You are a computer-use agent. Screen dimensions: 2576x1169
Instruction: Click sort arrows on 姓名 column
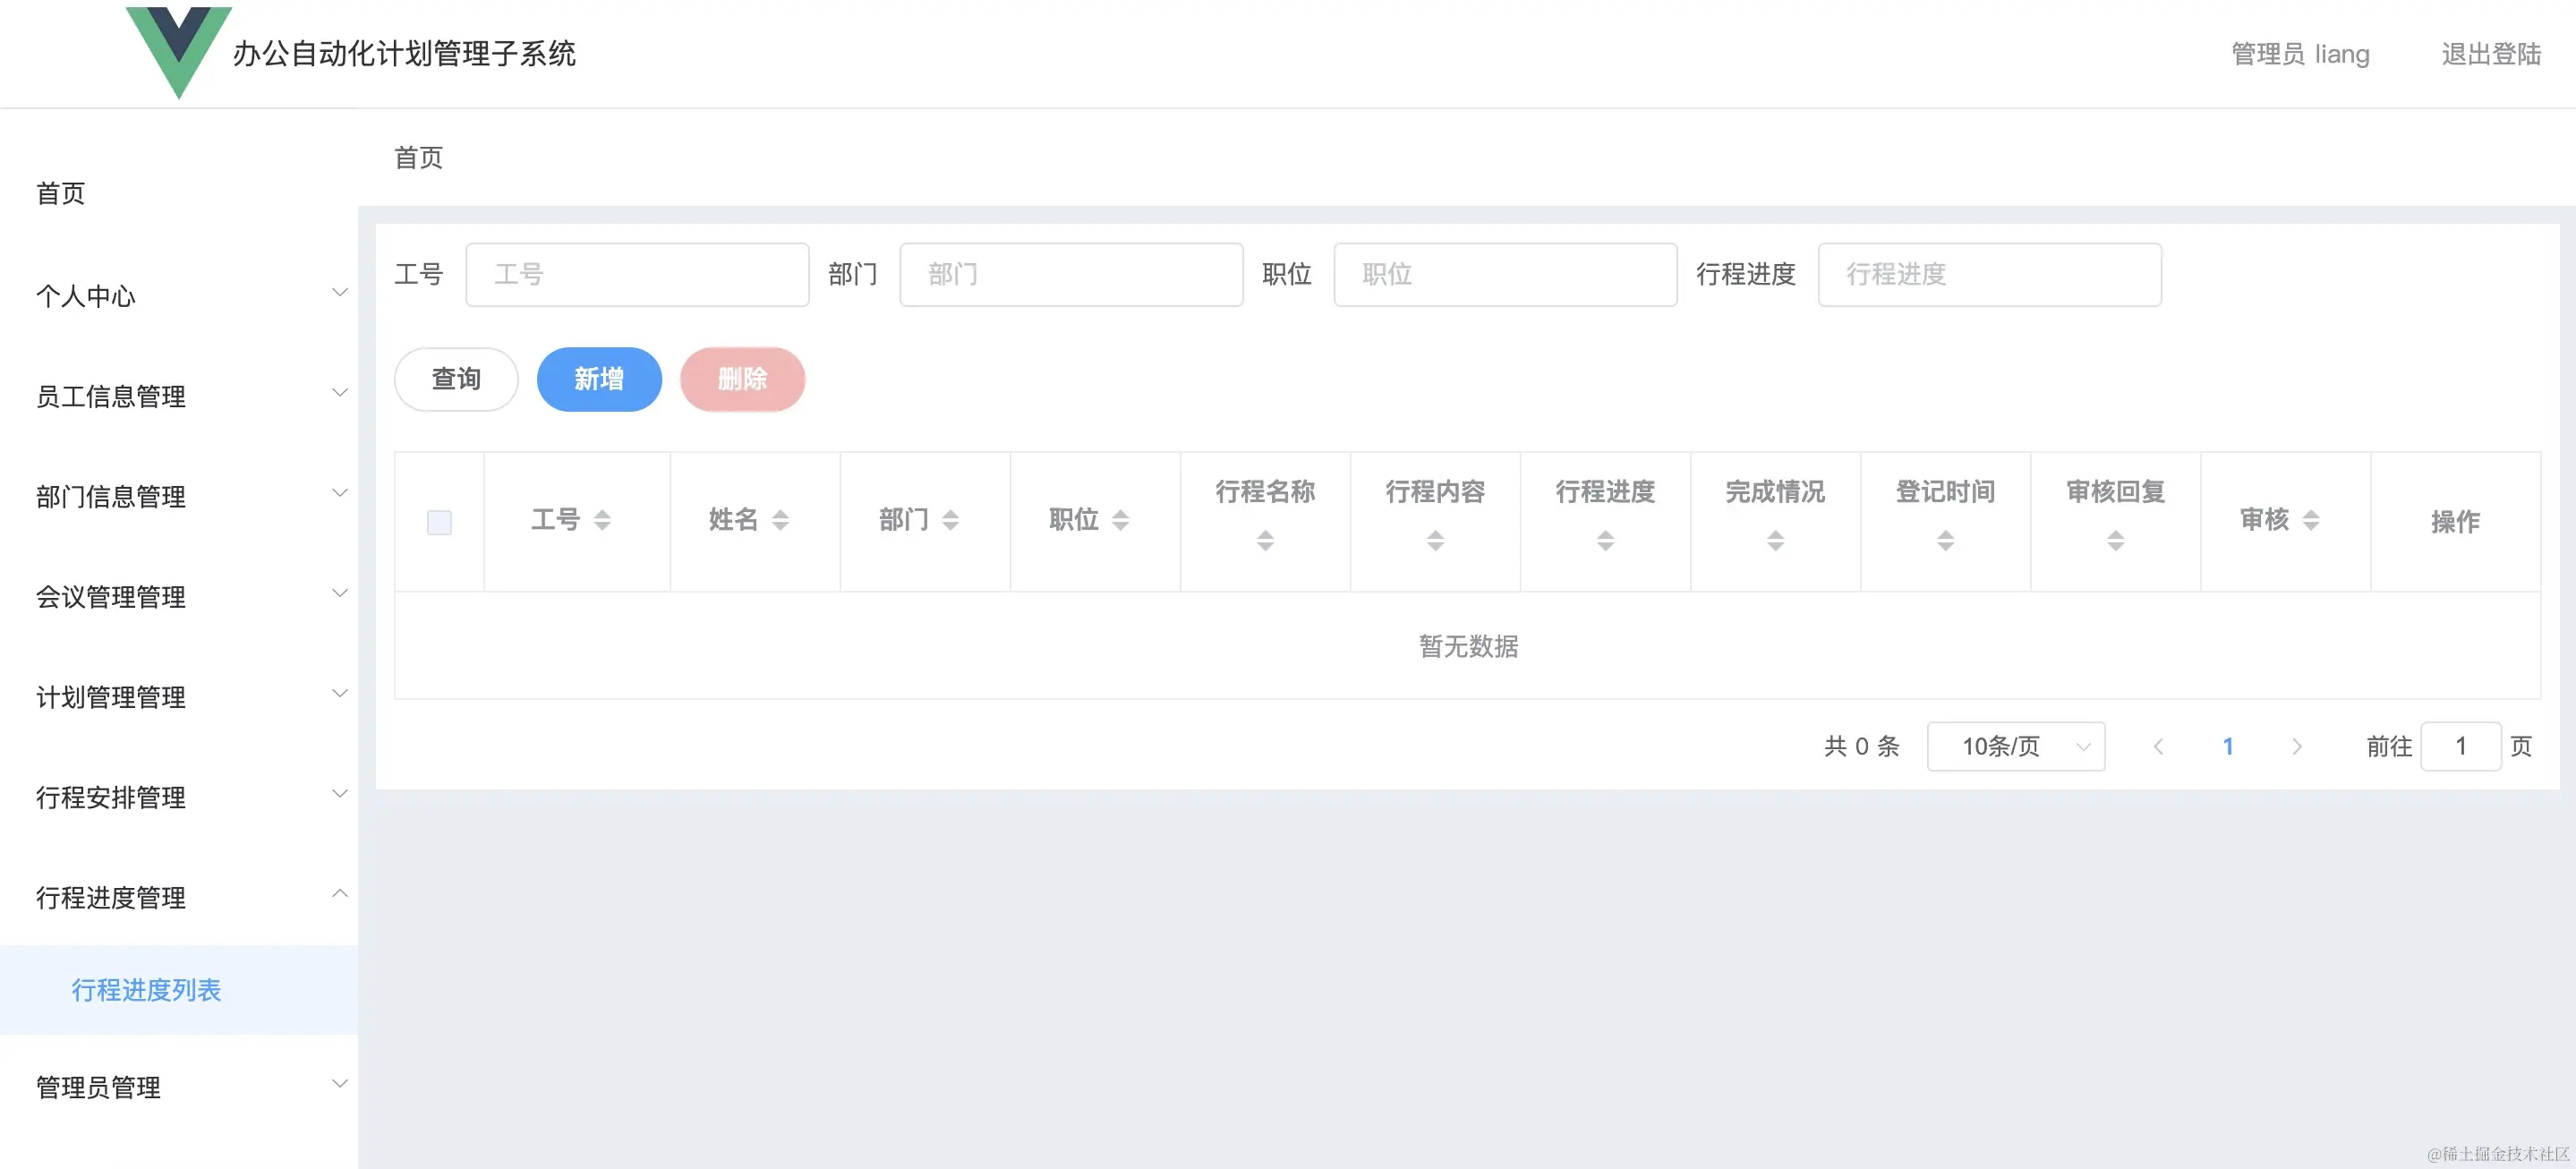tap(780, 520)
